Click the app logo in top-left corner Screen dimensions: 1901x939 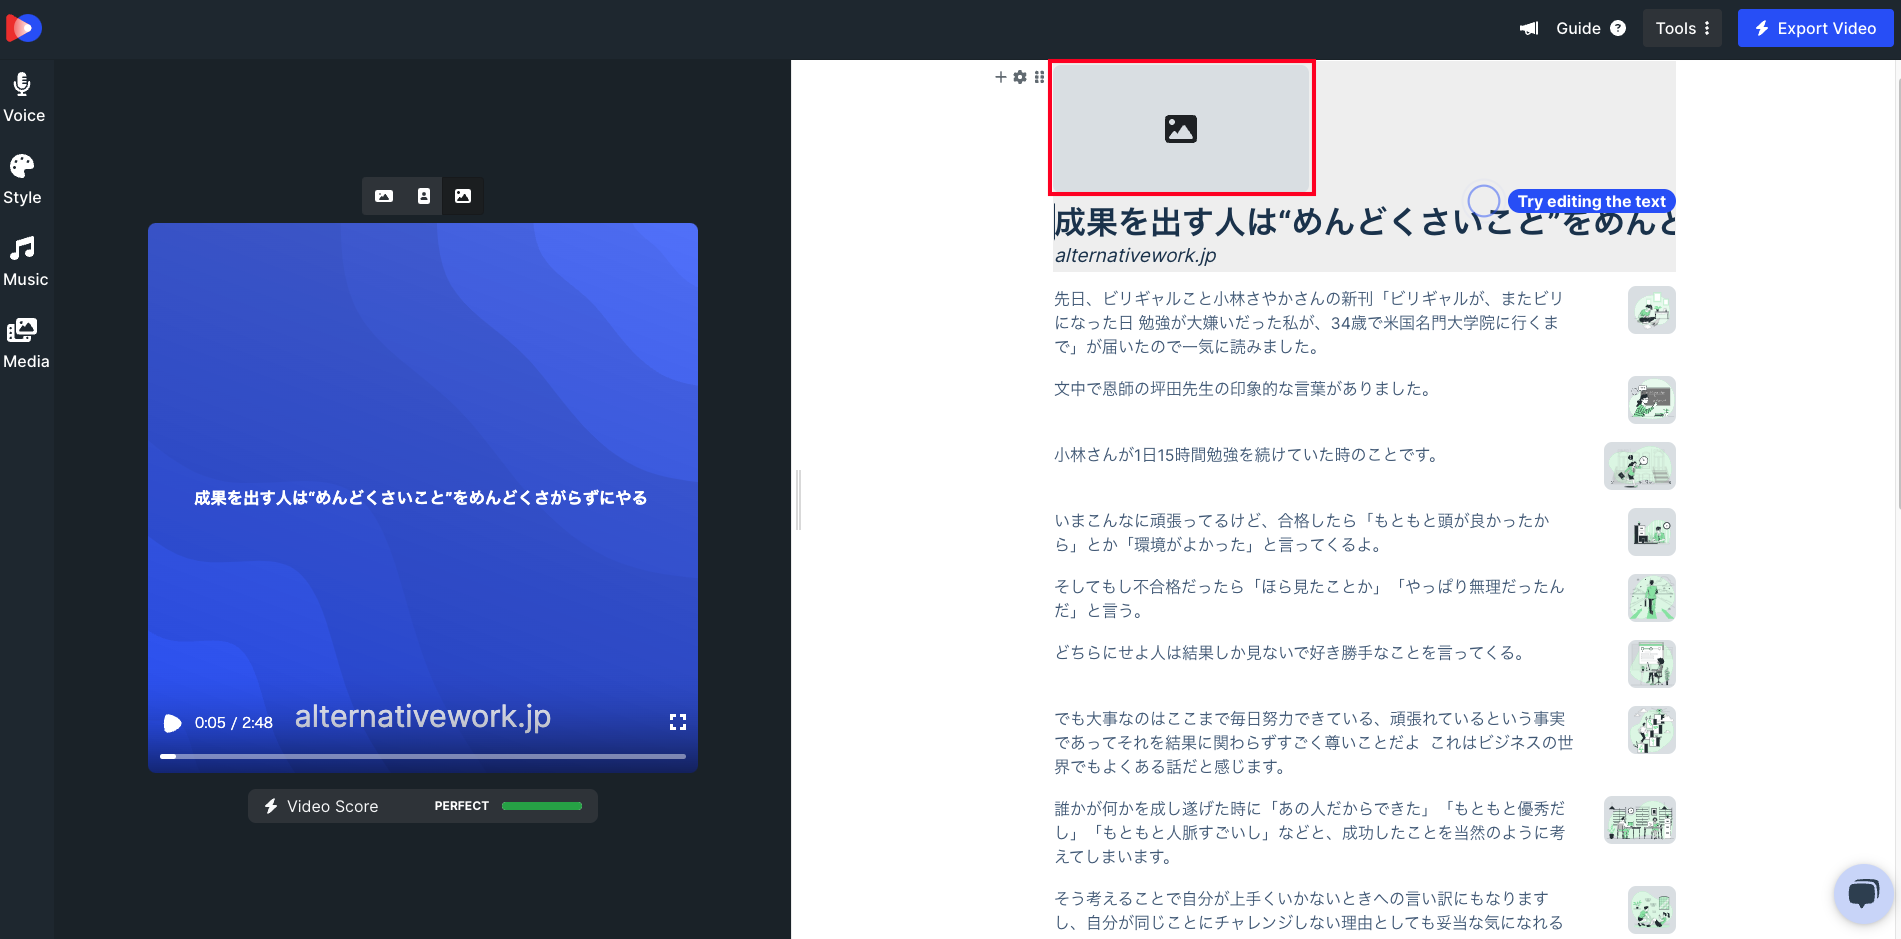pos(23,28)
